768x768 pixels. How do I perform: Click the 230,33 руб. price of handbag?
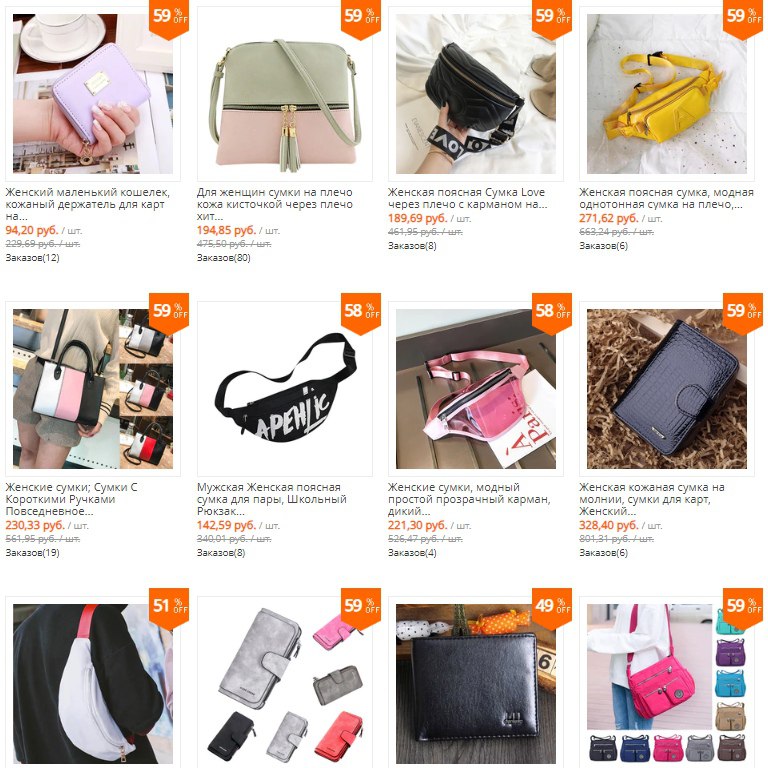[35, 525]
